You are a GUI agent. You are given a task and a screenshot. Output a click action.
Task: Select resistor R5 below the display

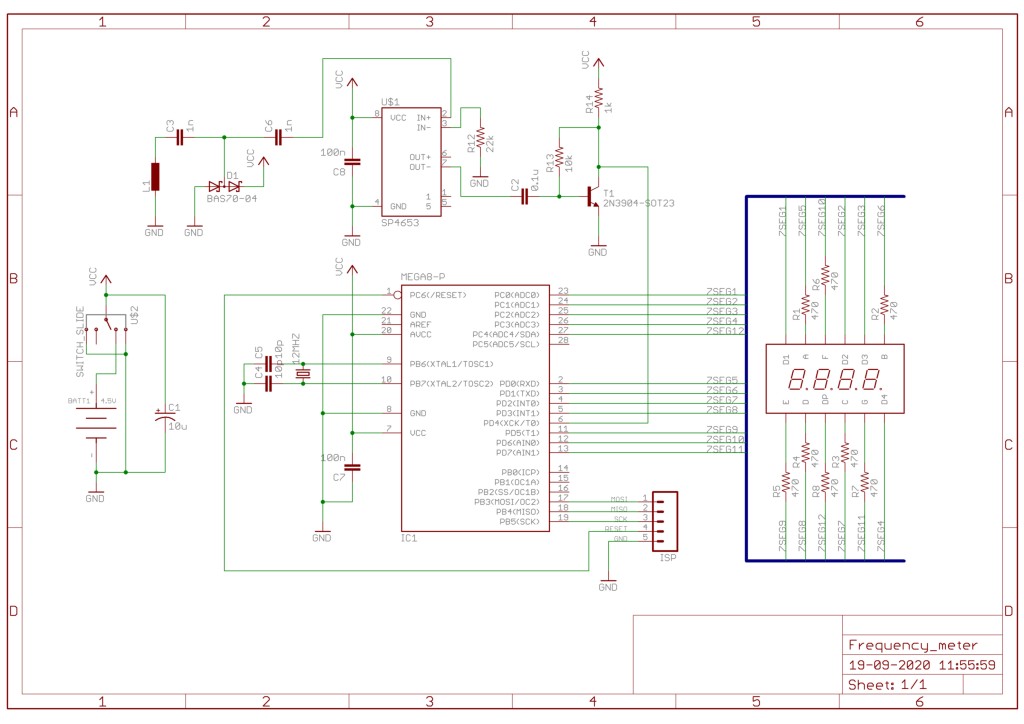coord(786,482)
